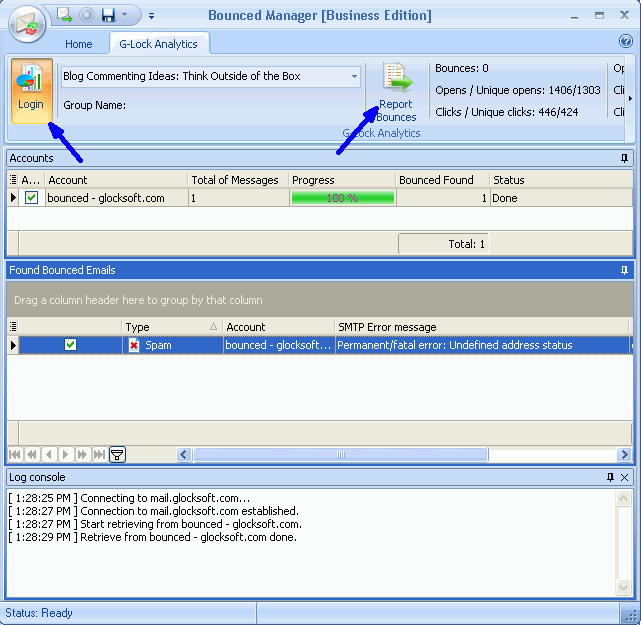Go to the next record navigator button
This screenshot has width=641, height=625.
(66, 455)
